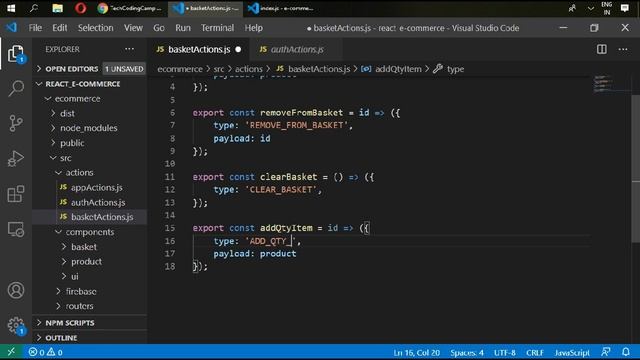Open the Source Control view
Image resolution: width=640 pixels, height=360 pixels.
(16, 123)
